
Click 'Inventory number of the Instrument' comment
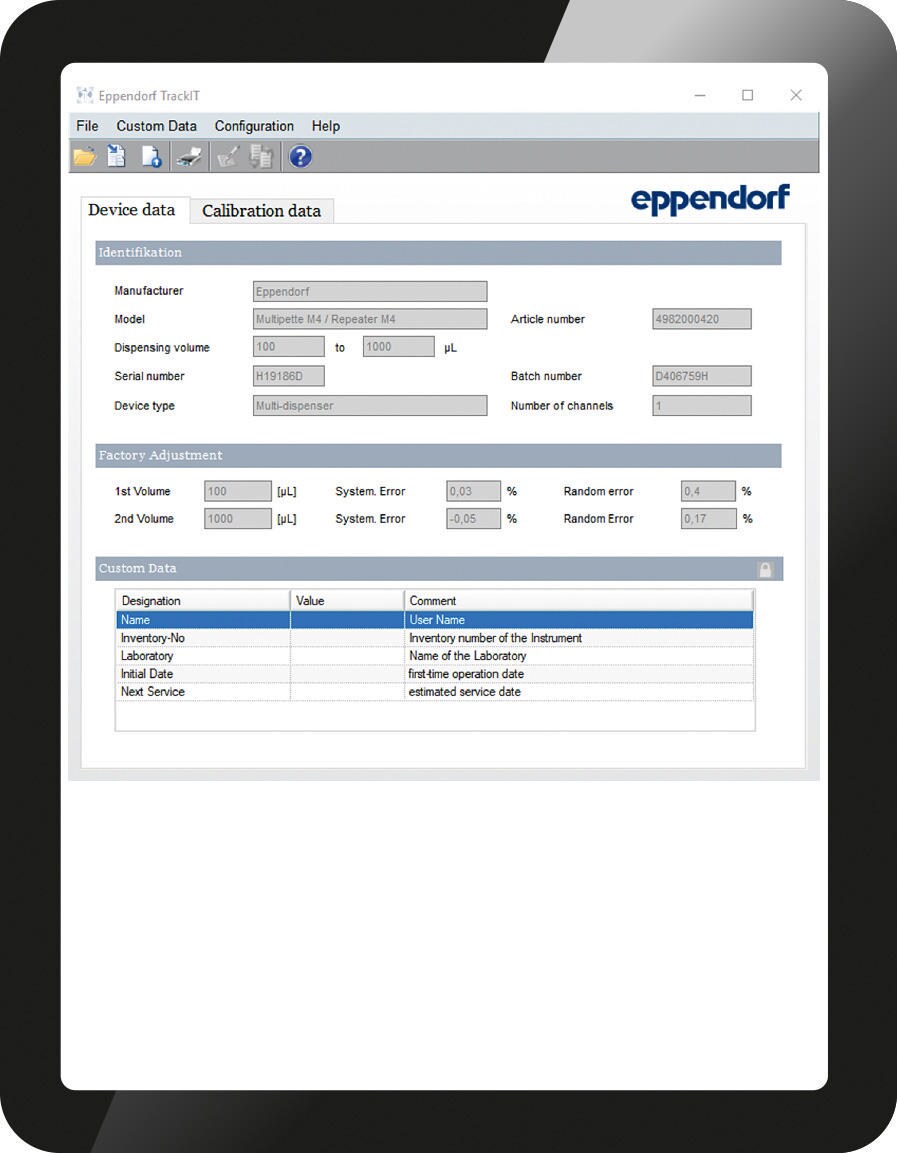pyautogui.click(x=579, y=638)
